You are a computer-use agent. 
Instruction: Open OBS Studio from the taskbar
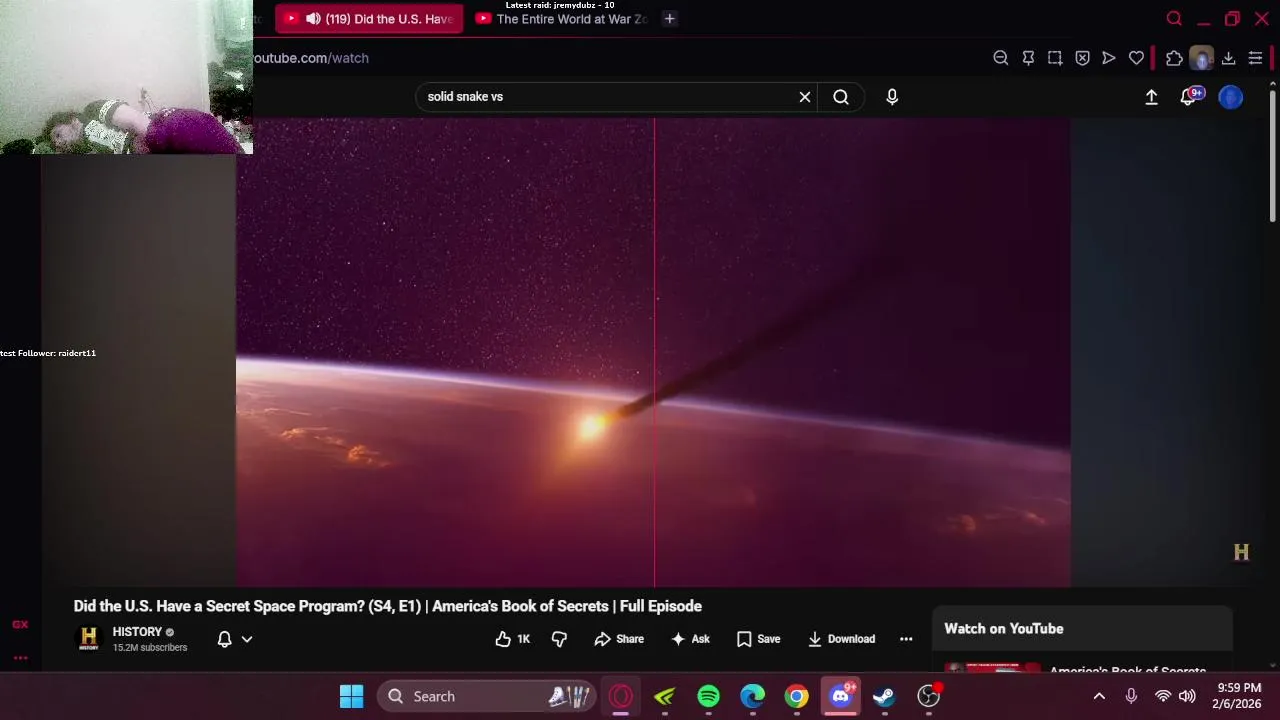pyautogui.click(x=929, y=697)
